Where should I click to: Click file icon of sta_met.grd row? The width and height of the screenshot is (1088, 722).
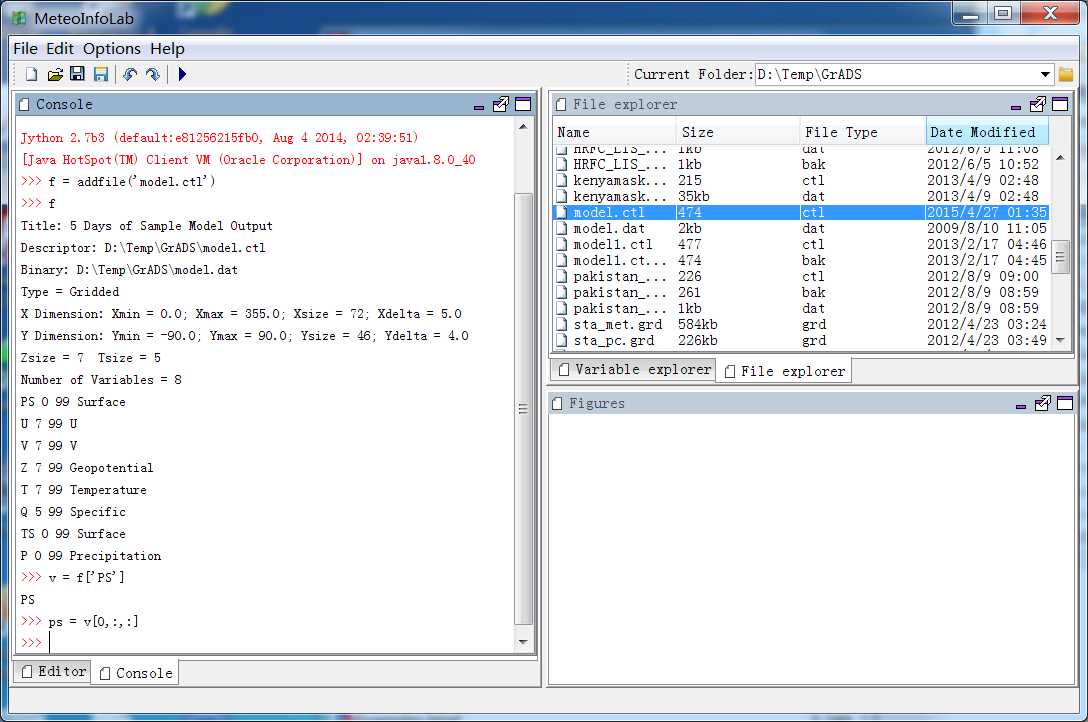pos(562,324)
